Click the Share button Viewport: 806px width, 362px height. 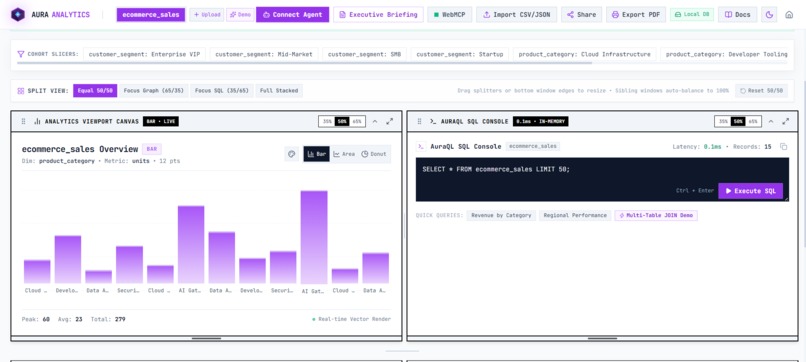pyautogui.click(x=581, y=14)
